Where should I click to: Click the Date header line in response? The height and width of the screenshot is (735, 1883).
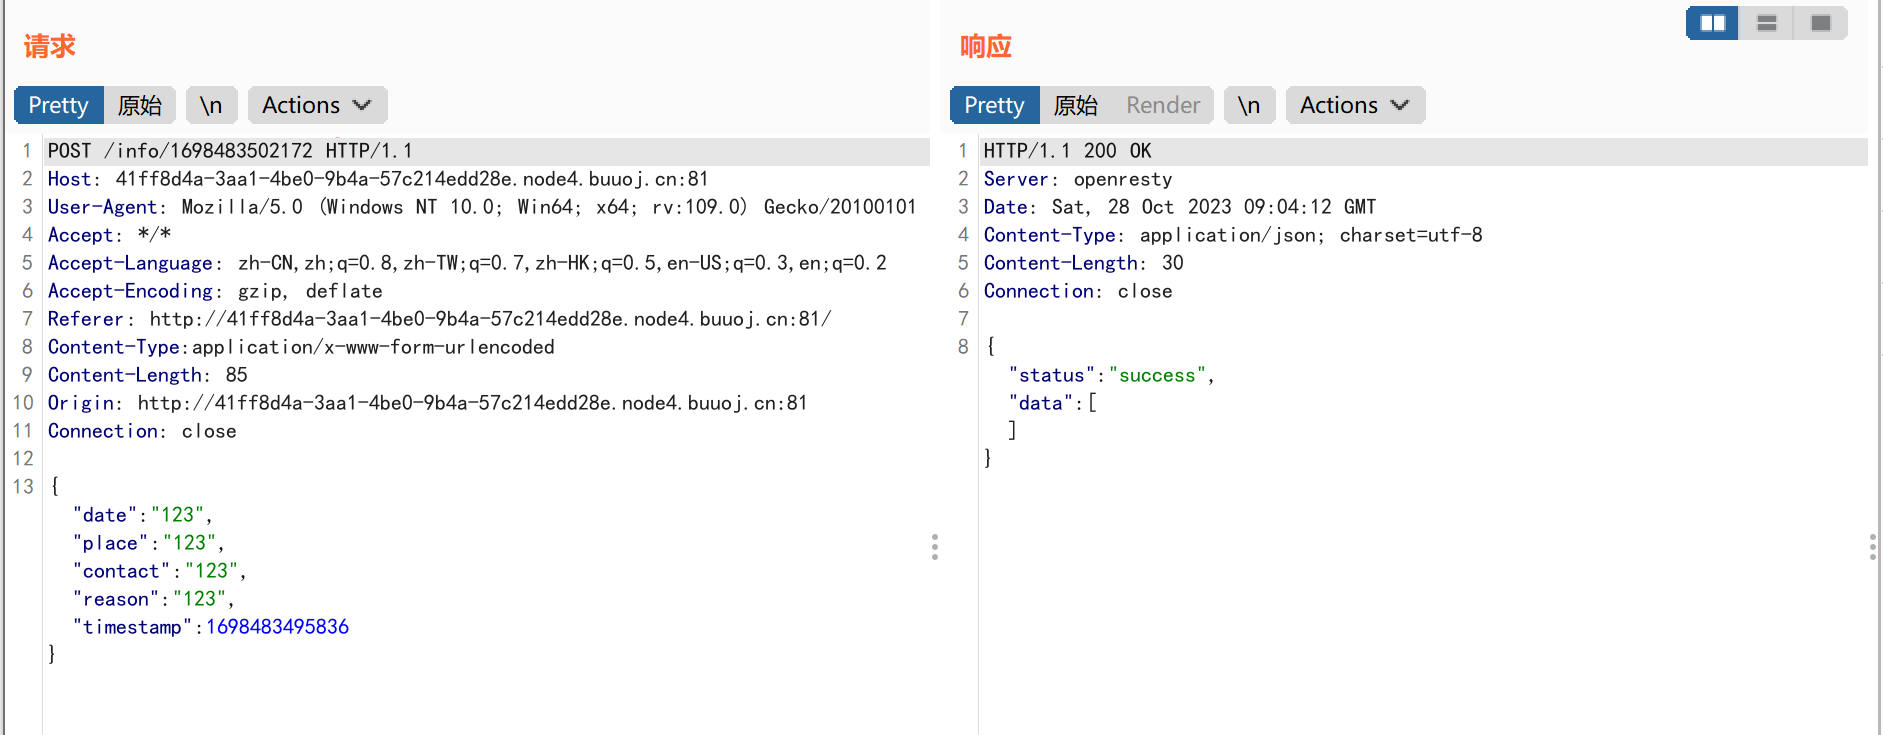point(1180,207)
